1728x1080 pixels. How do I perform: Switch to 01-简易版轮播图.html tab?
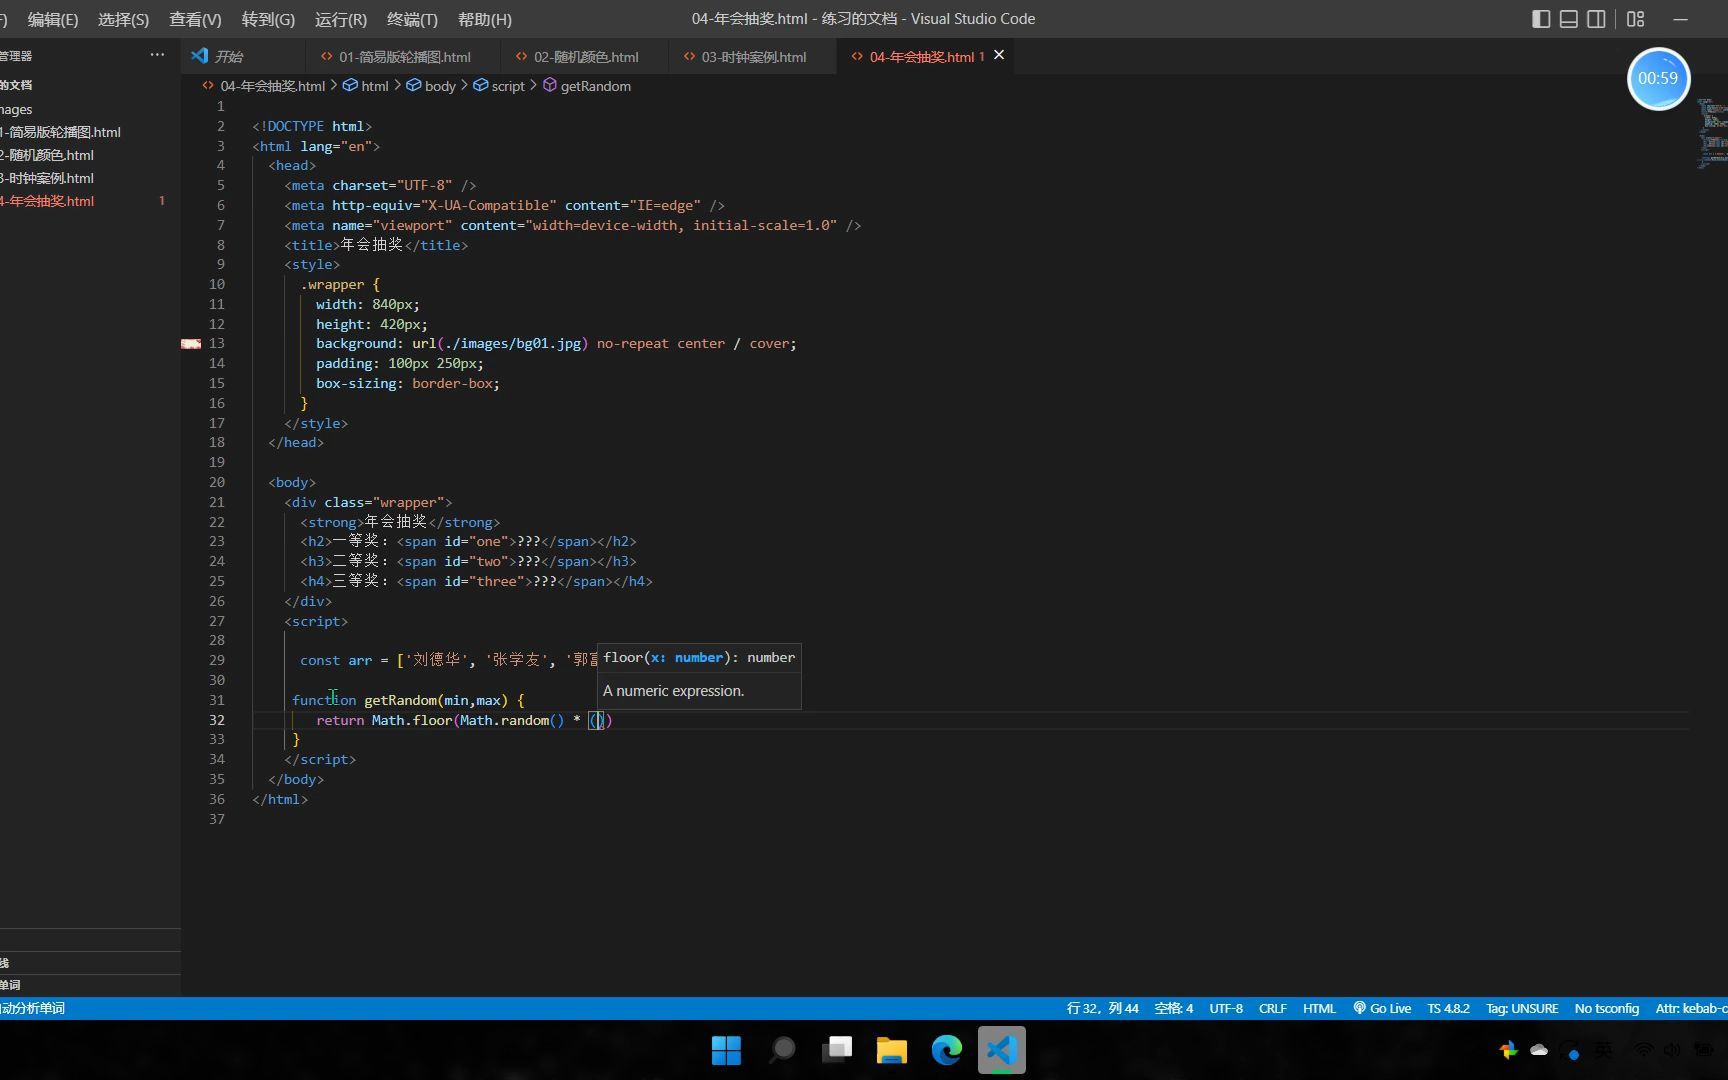point(404,57)
